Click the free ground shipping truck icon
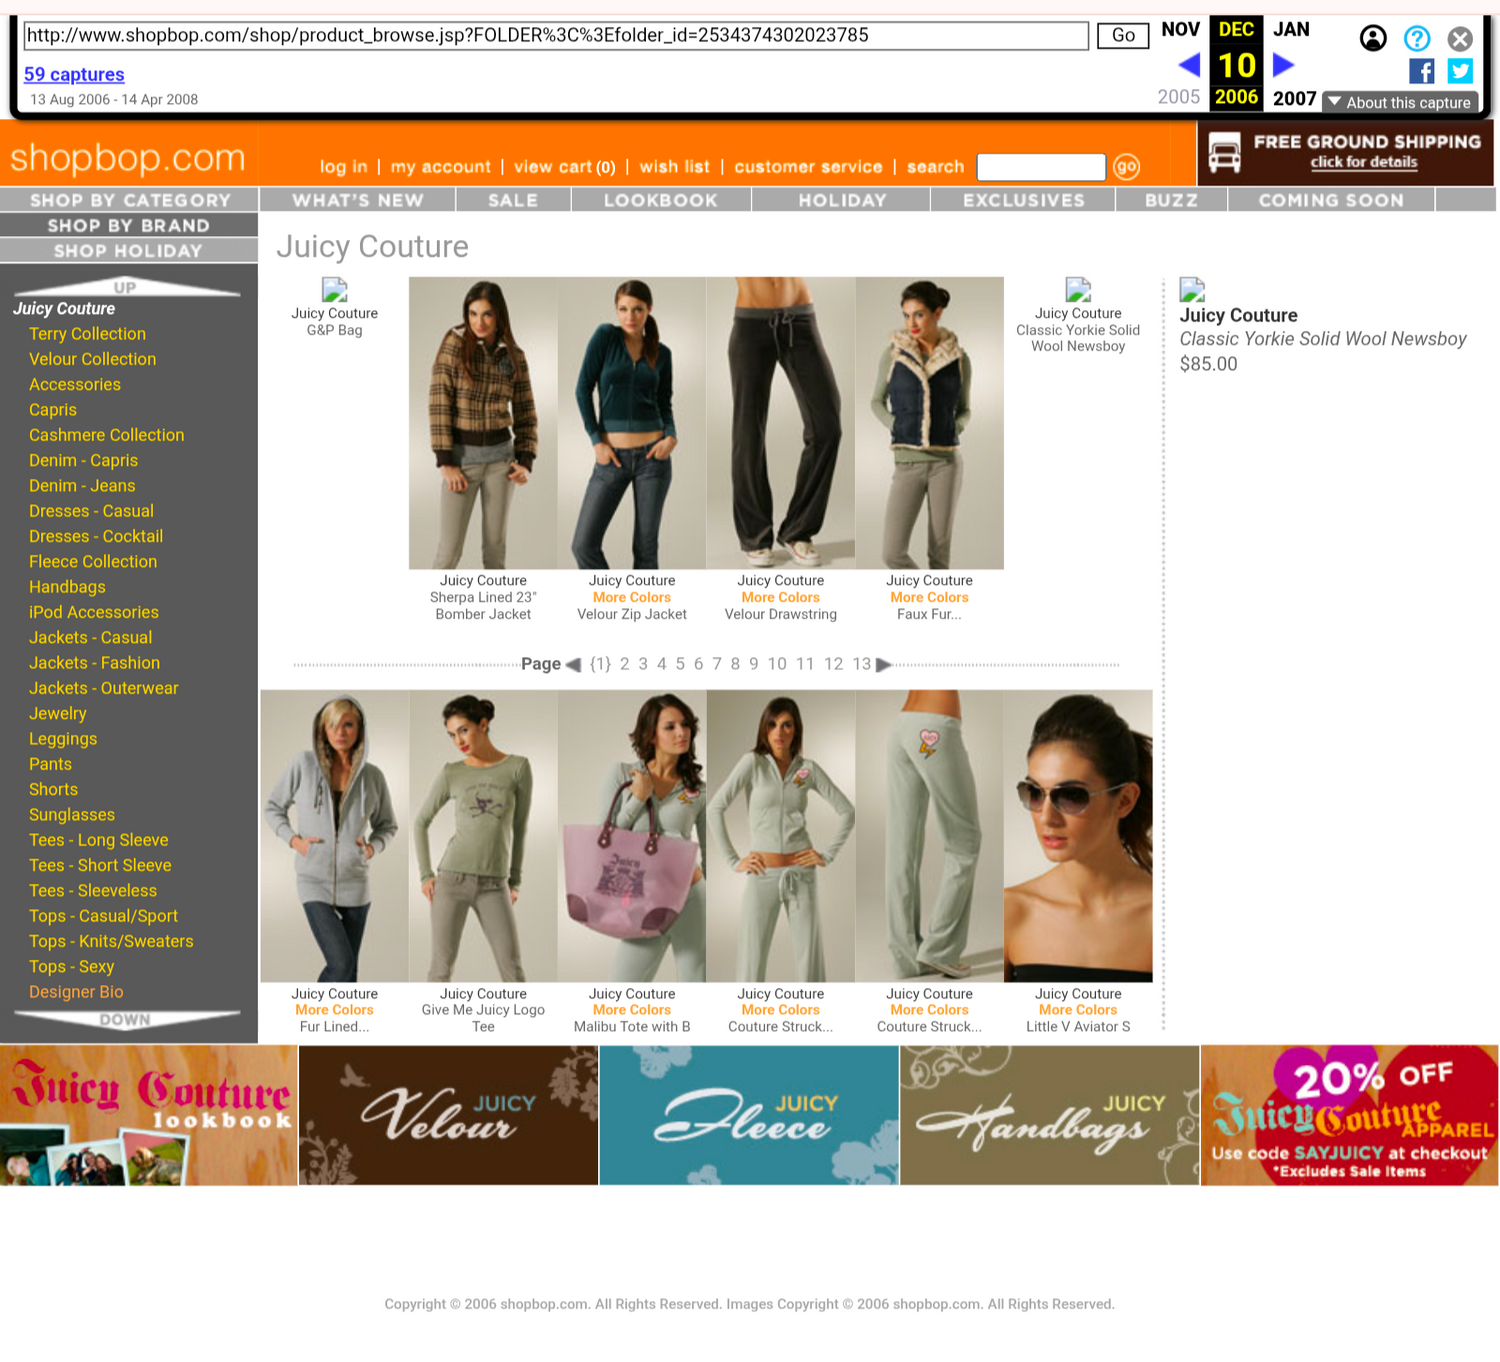 pos(1224,153)
